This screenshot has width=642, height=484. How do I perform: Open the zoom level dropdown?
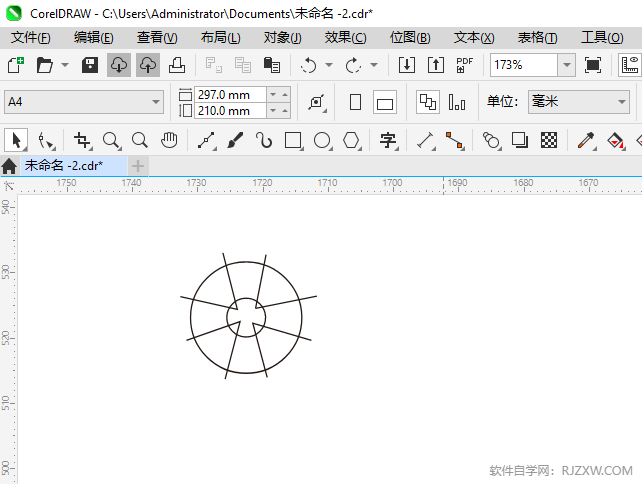pos(567,65)
